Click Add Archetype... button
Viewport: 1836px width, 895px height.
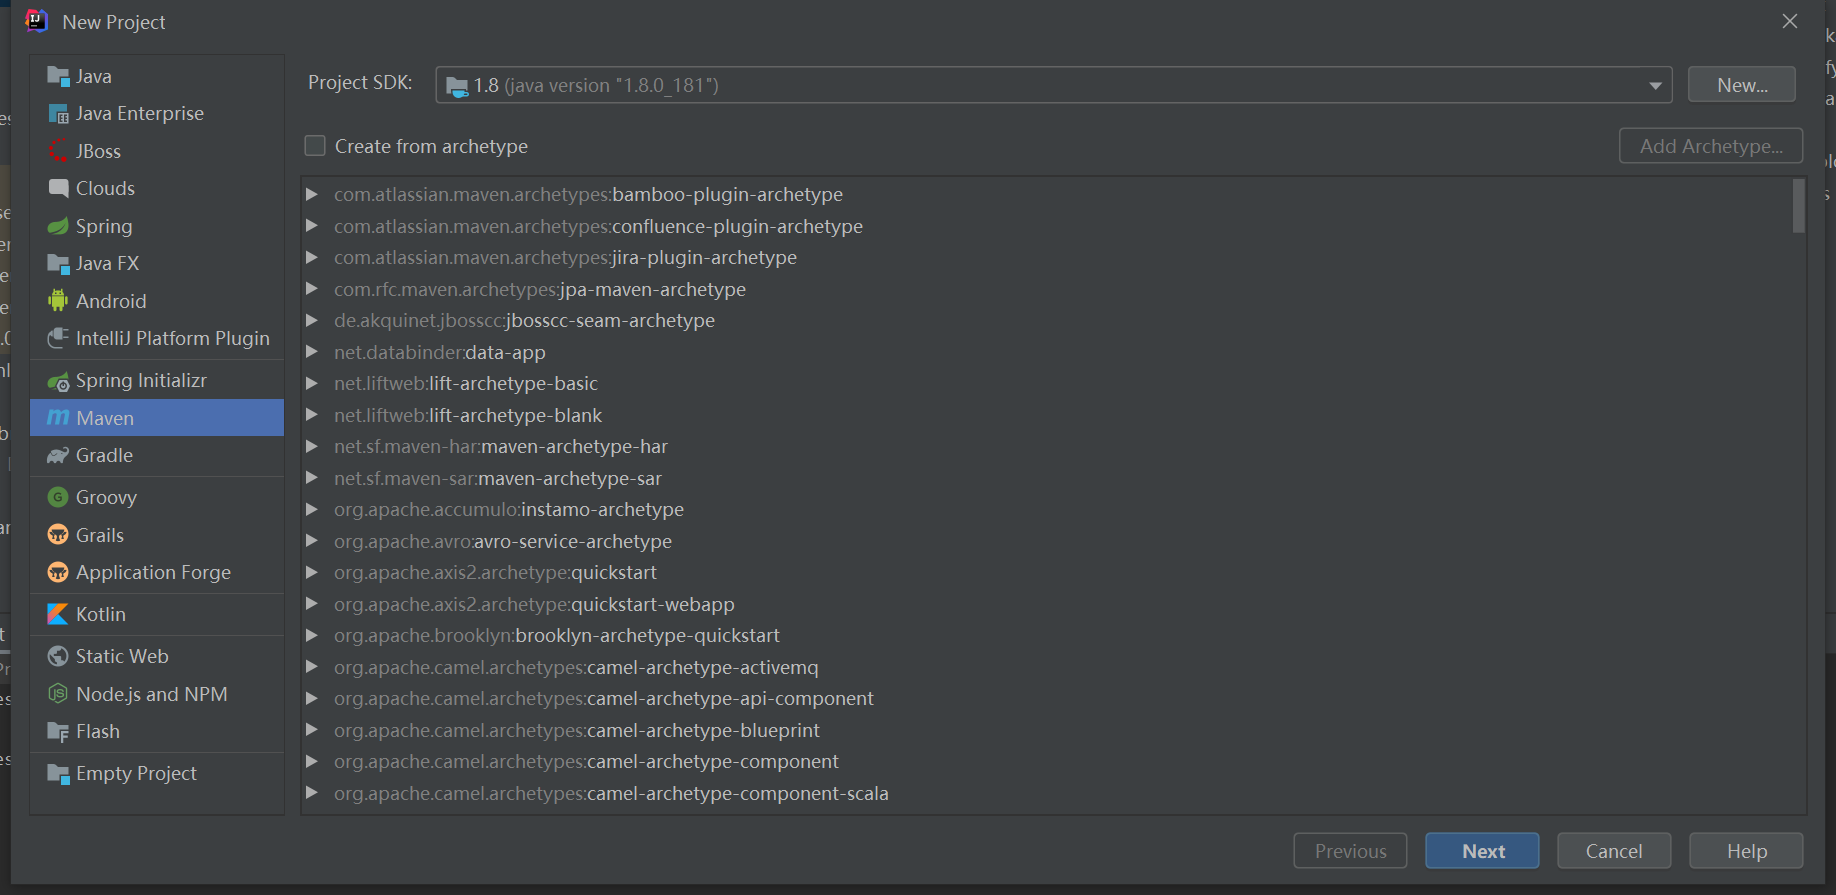click(x=1711, y=146)
